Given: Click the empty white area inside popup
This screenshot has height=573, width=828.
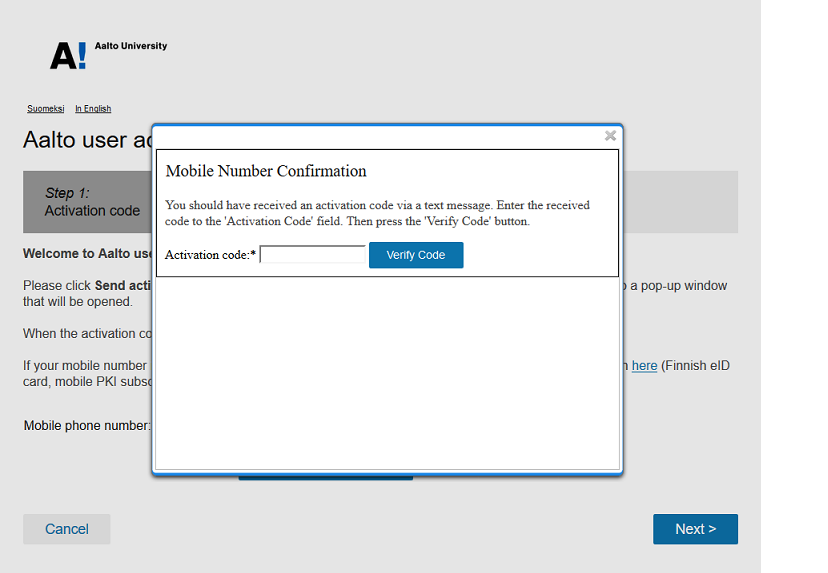Looking at the screenshot, I should pyautogui.click(x=387, y=370).
